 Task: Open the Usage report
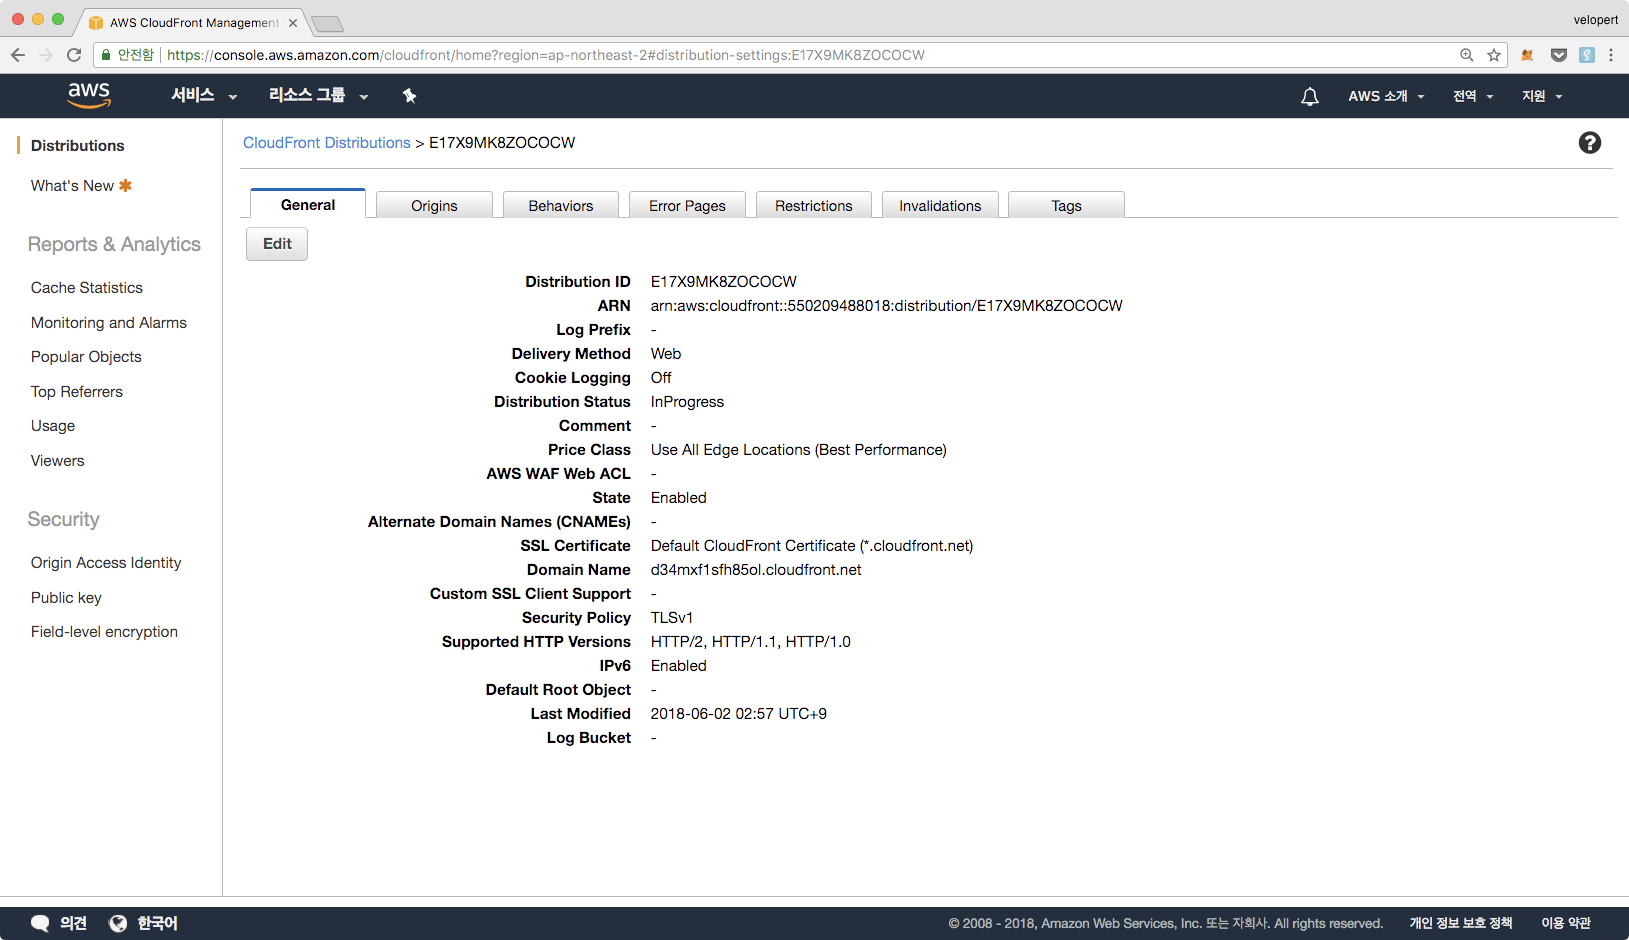53,426
